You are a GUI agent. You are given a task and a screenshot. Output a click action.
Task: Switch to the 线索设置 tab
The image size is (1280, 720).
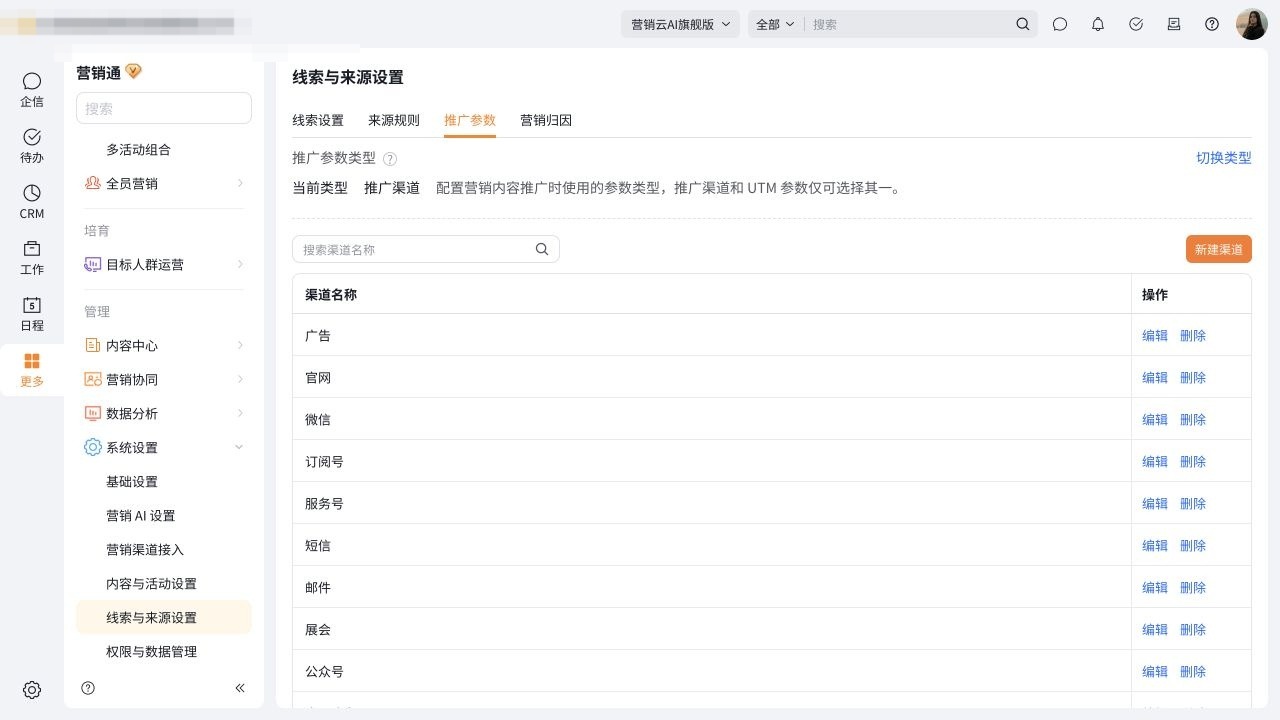point(318,120)
